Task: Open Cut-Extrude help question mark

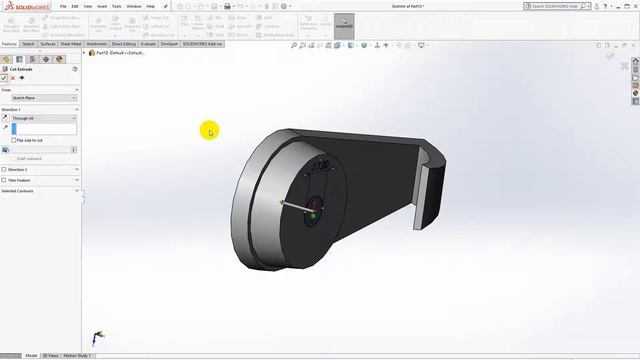Action: pos(75,69)
